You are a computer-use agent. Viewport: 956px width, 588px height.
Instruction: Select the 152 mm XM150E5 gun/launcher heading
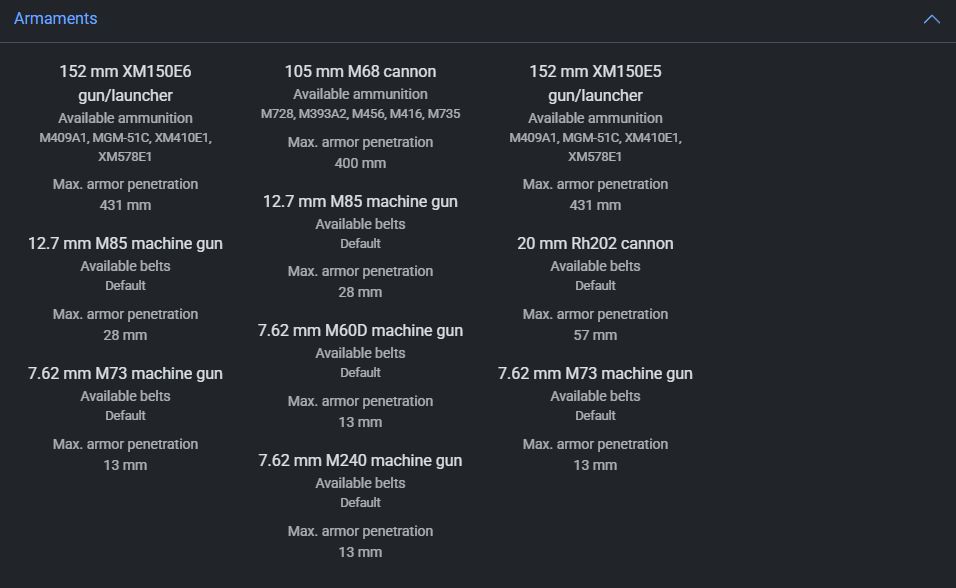[x=595, y=83]
